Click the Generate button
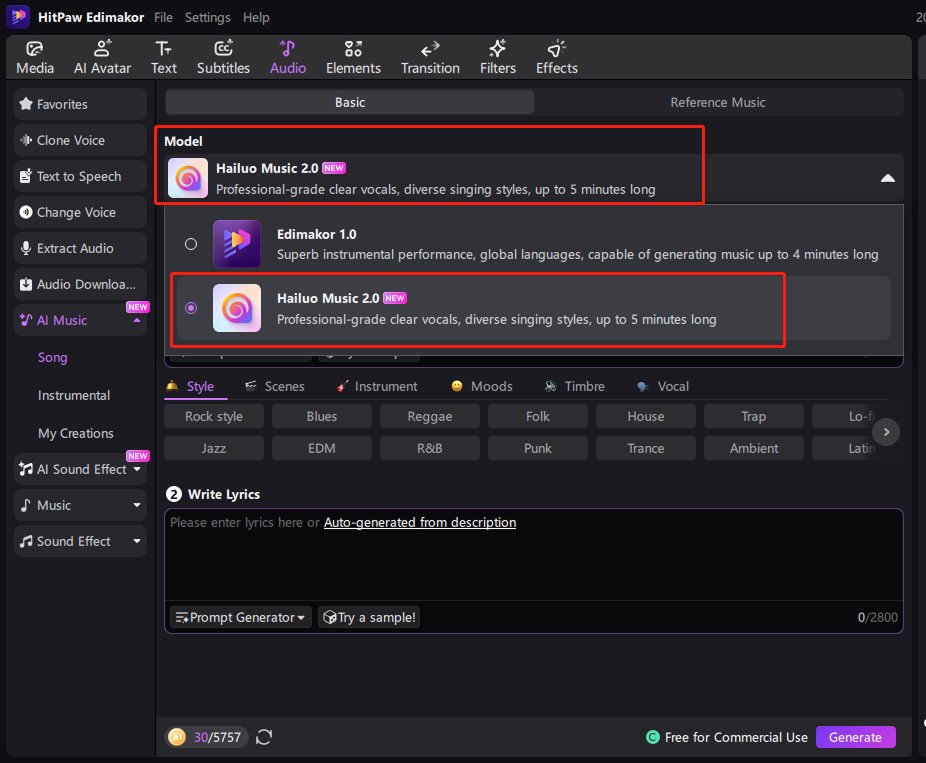The height and width of the screenshot is (763, 926). point(855,737)
